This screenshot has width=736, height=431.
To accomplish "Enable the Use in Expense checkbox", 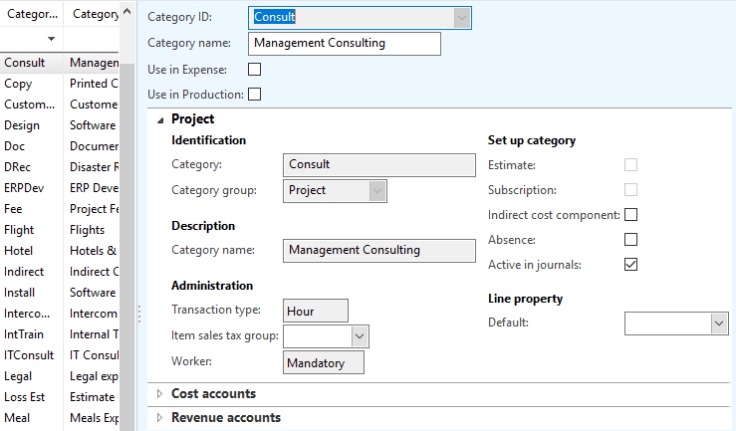I will click(x=254, y=69).
